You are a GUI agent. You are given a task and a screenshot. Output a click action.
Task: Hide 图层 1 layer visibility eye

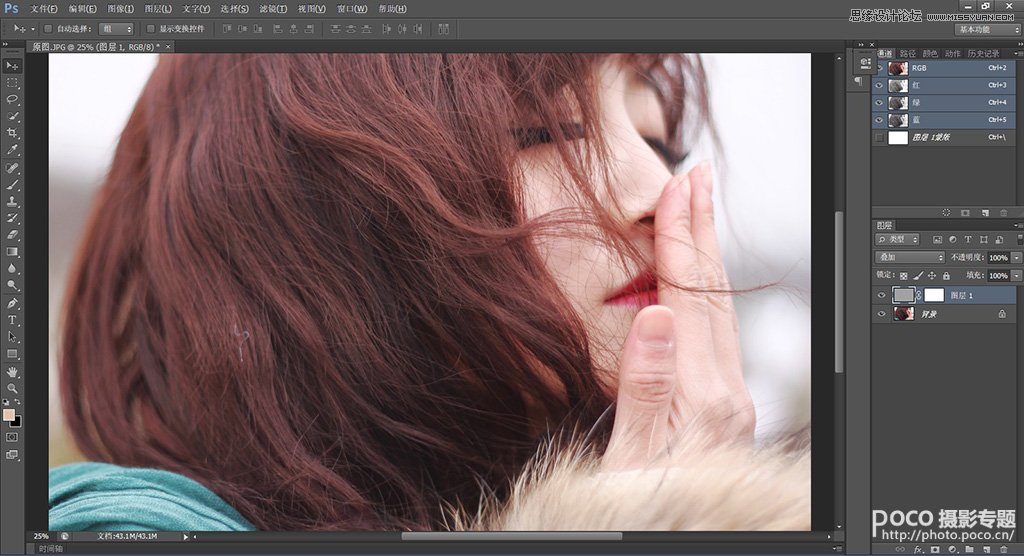[881, 295]
